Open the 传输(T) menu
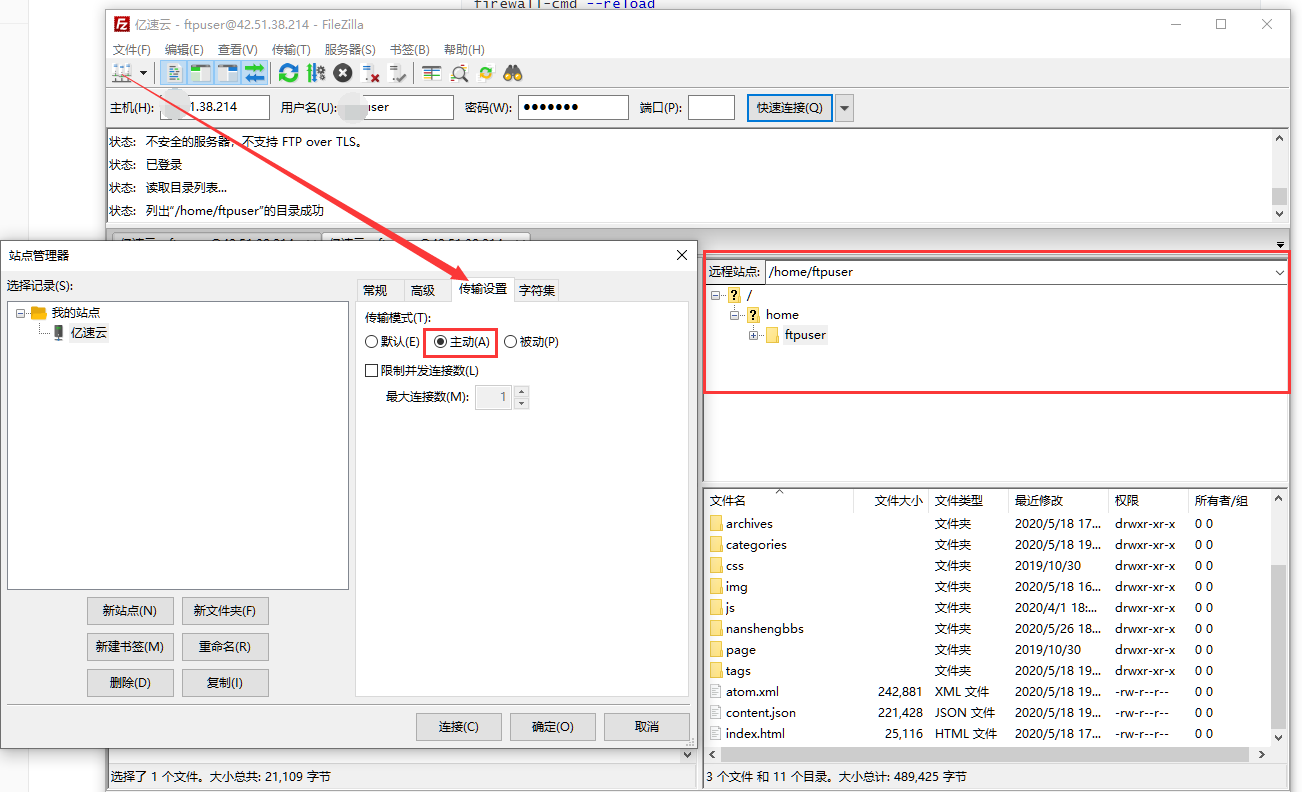 [291, 49]
